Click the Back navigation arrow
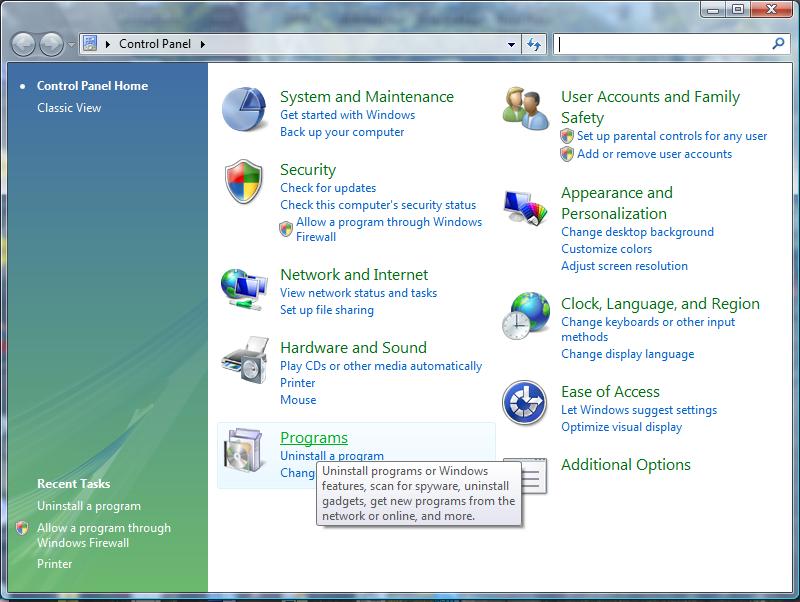 pyautogui.click(x=23, y=45)
